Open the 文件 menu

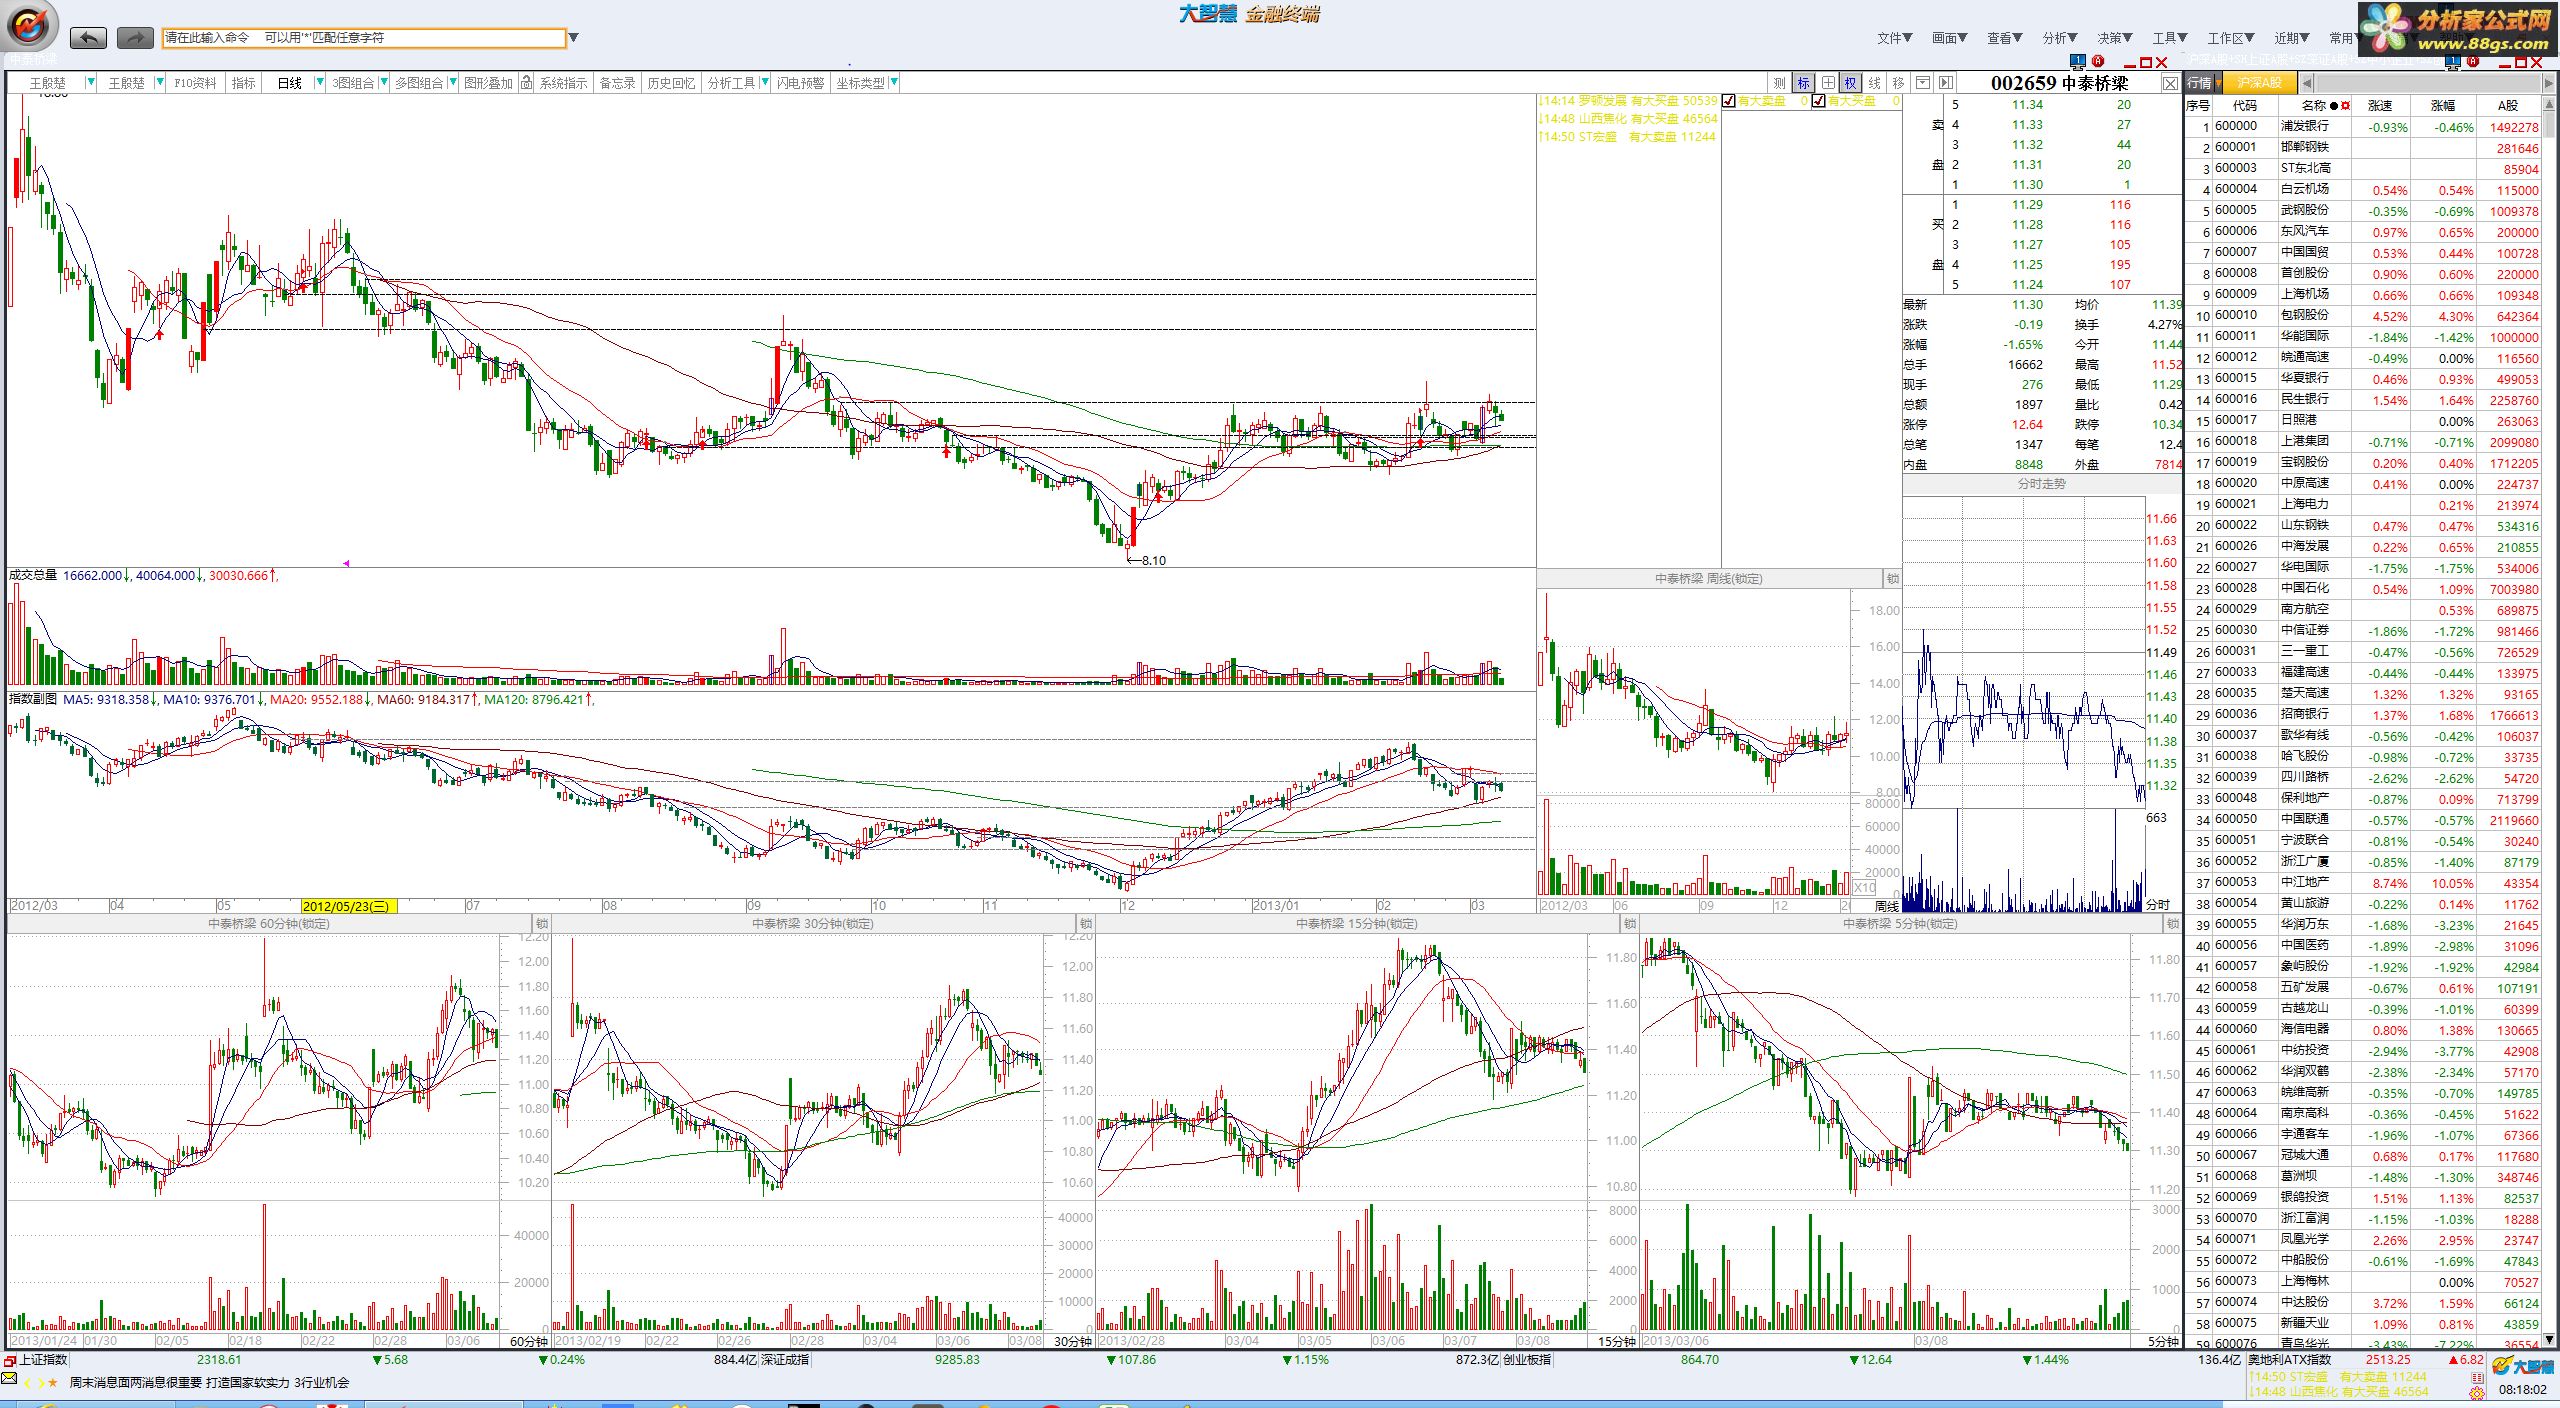1894,38
